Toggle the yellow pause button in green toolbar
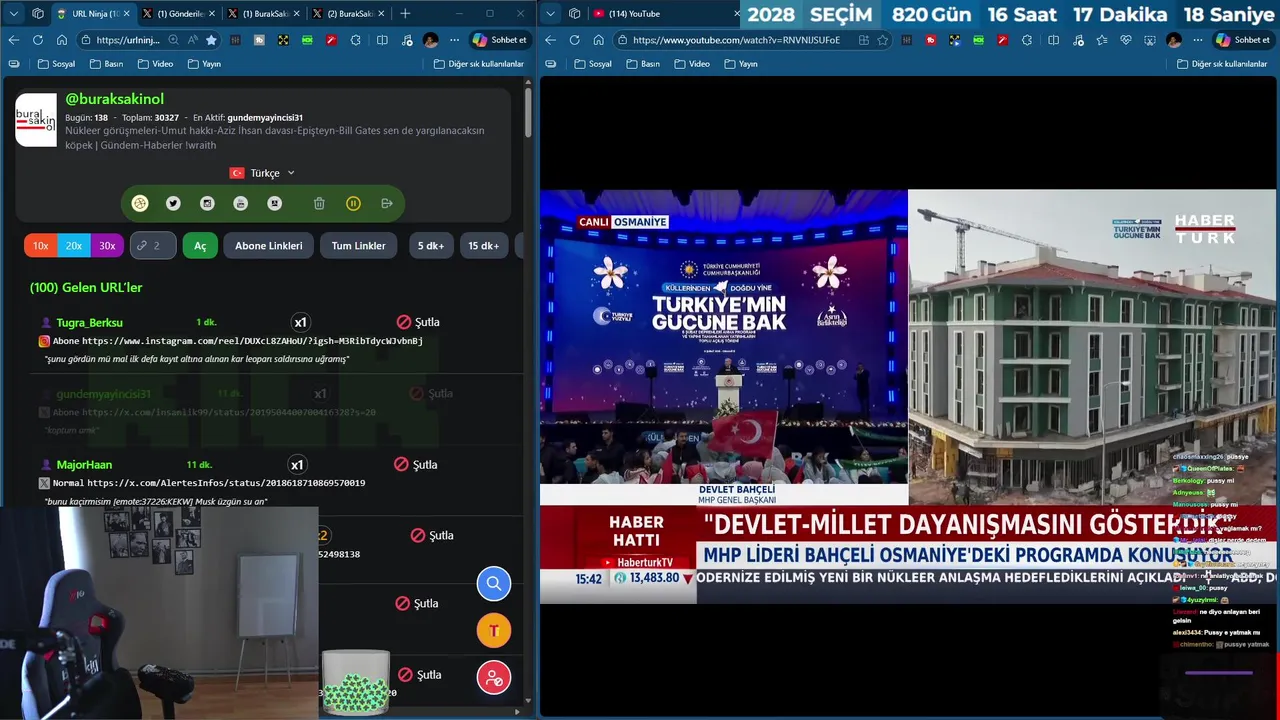Screen dimensions: 1280x720 click(353, 203)
